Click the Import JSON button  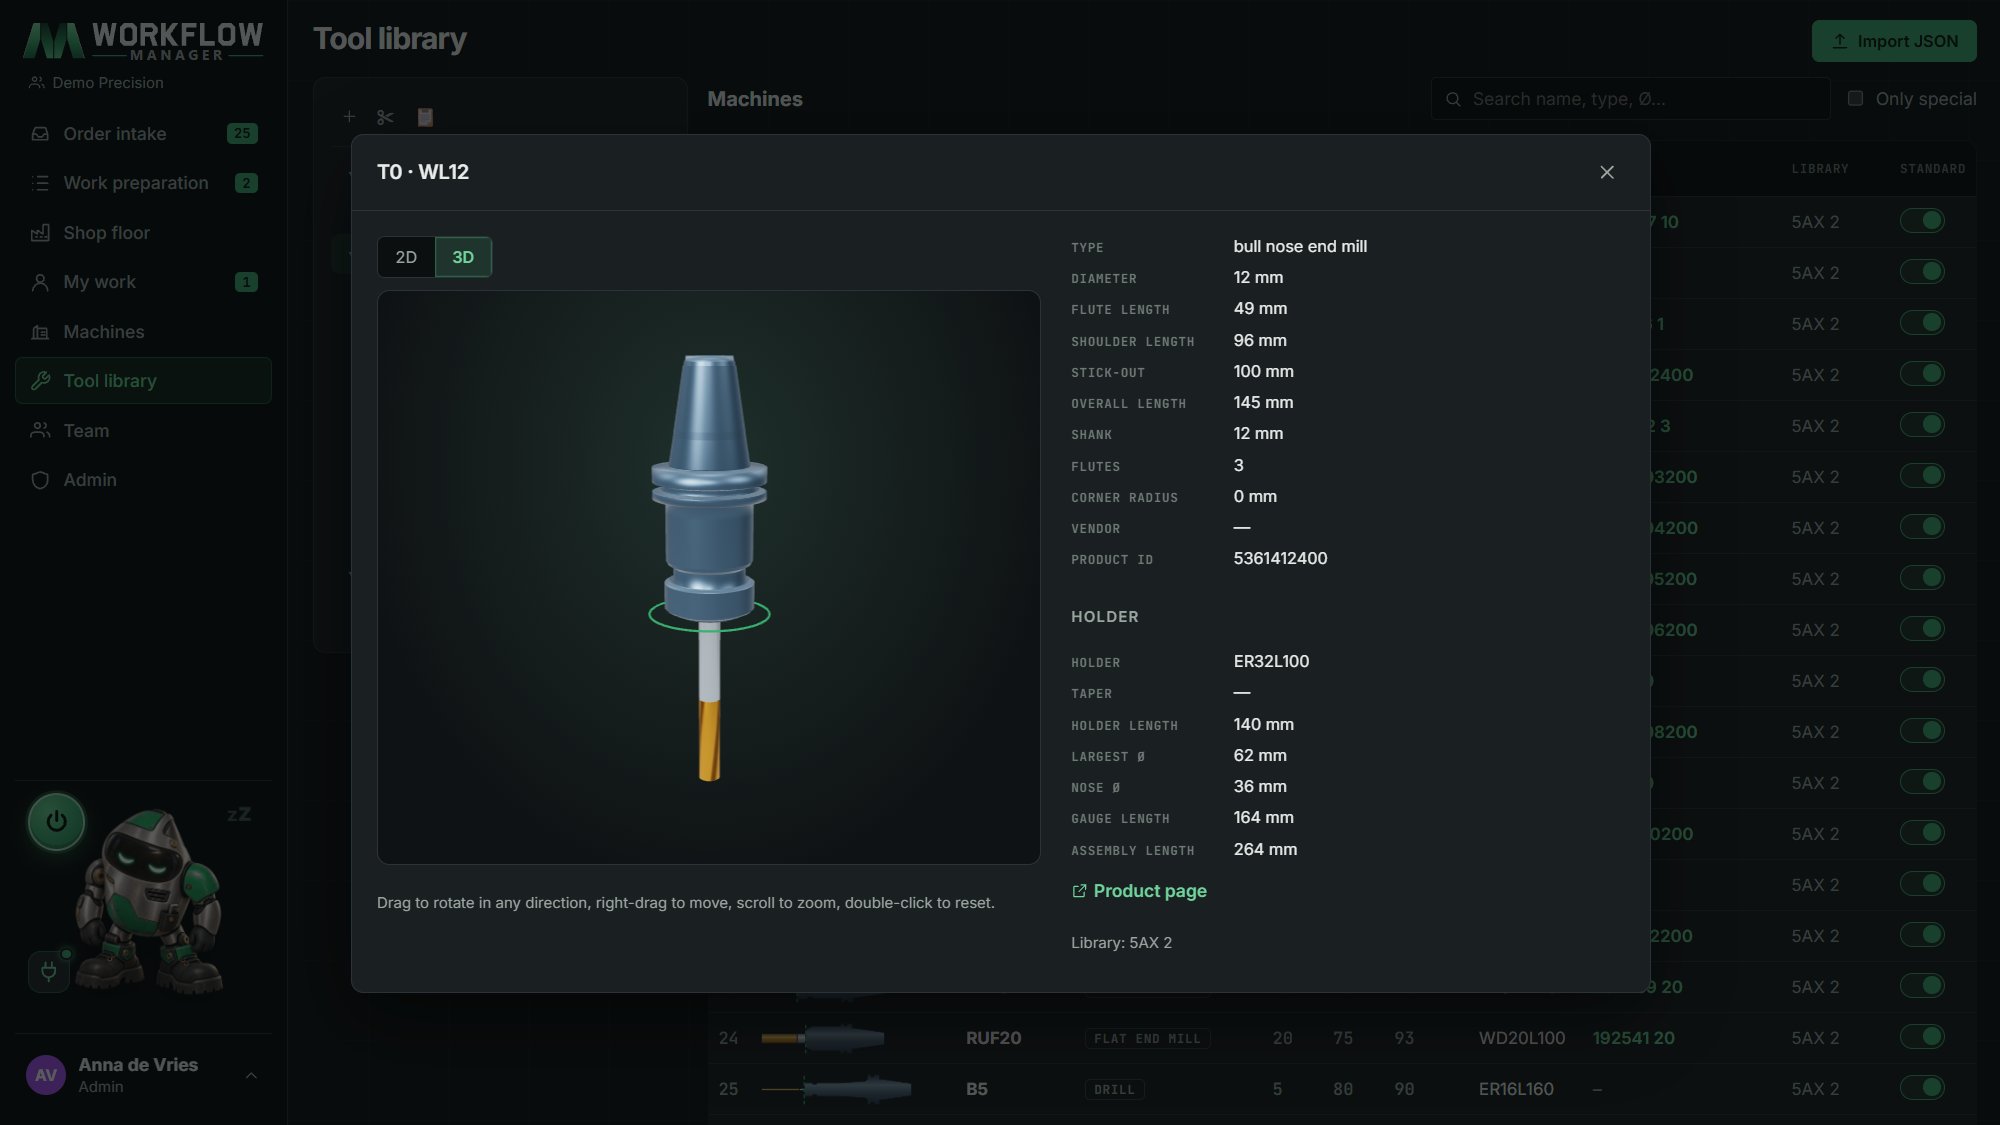[1893, 41]
